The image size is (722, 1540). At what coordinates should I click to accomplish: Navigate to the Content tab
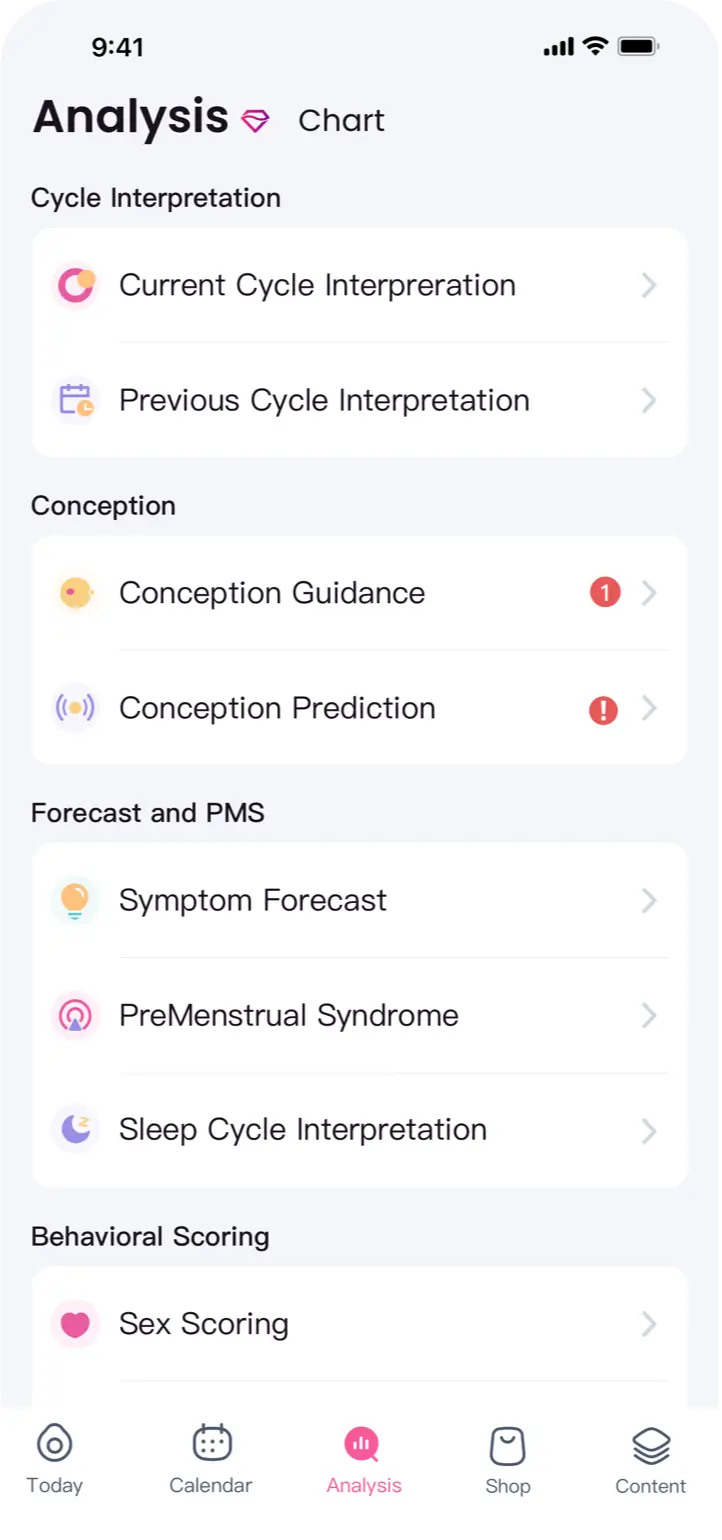tap(651, 1460)
